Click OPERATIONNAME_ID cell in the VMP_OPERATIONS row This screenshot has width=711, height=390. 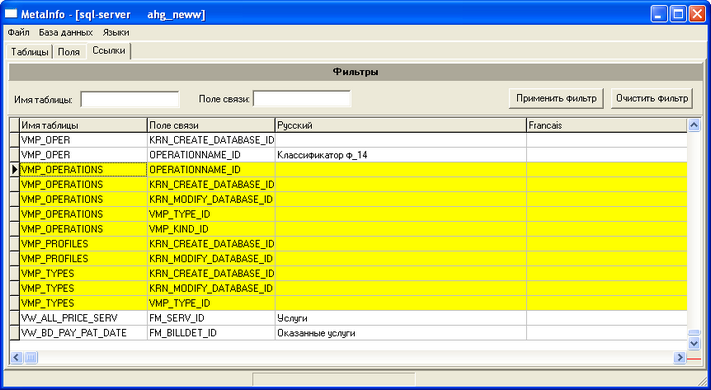tap(211, 170)
